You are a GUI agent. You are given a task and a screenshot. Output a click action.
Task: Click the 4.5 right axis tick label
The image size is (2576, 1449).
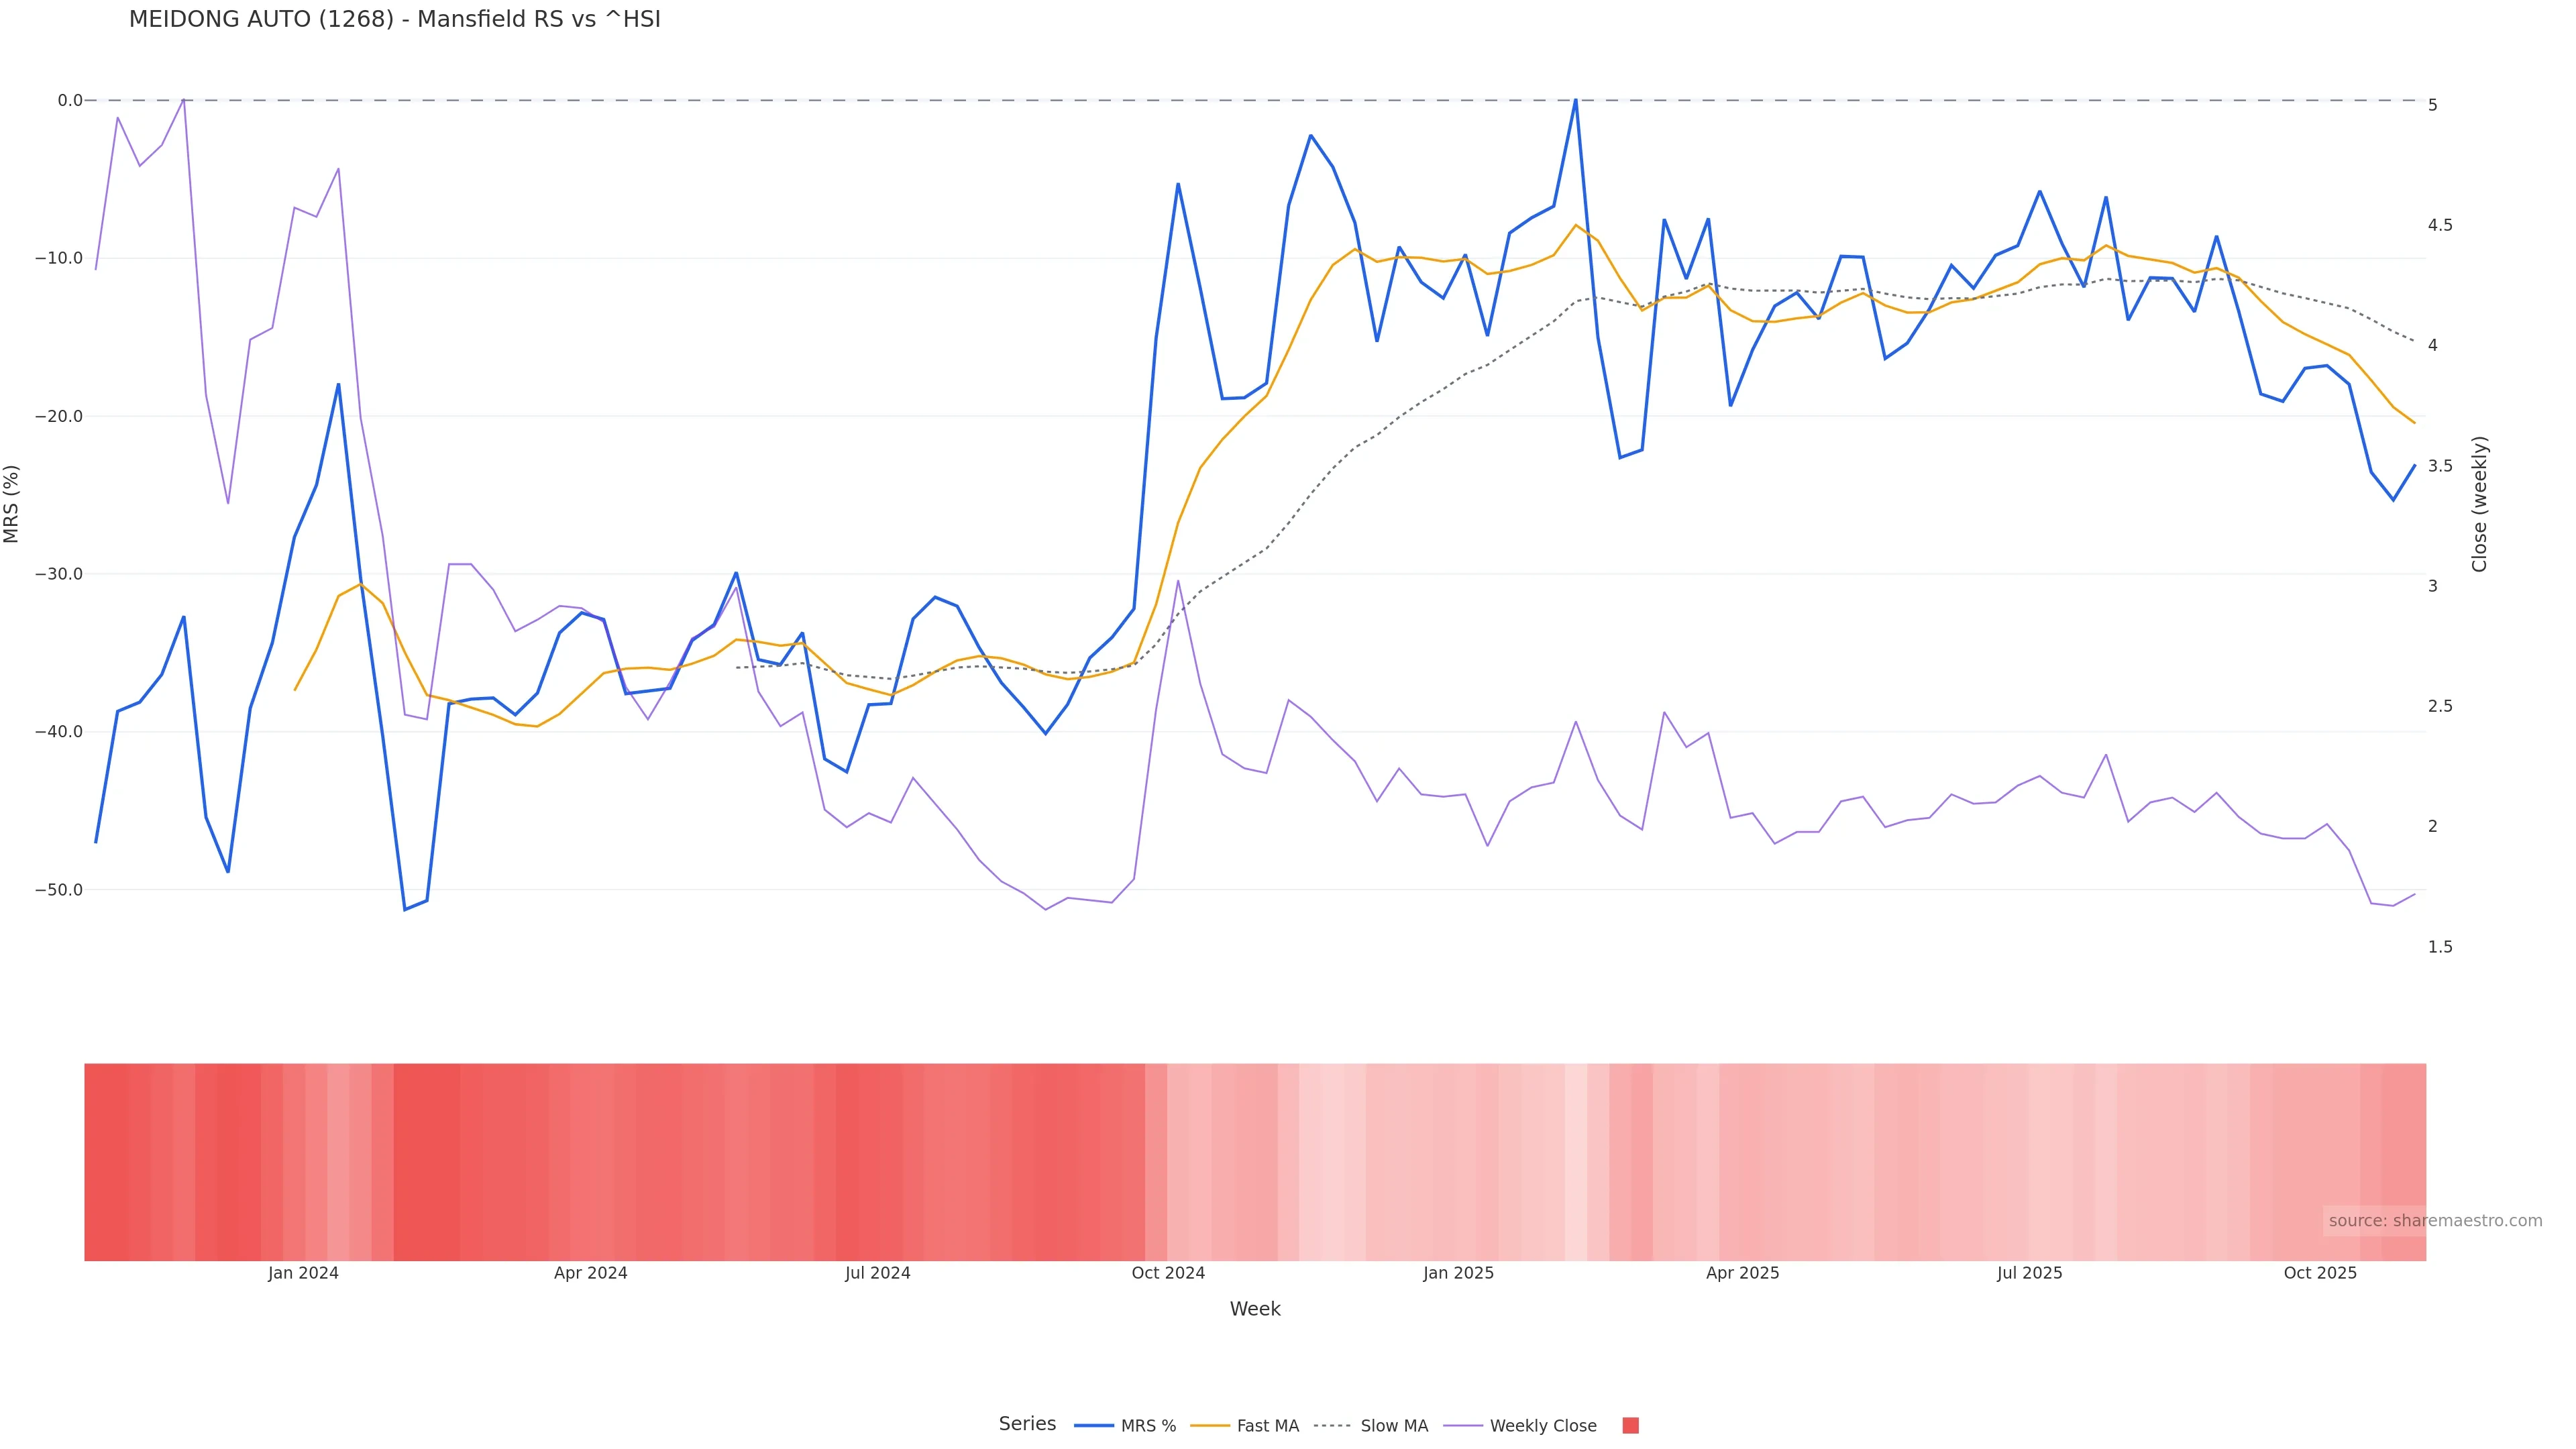[x=2440, y=225]
